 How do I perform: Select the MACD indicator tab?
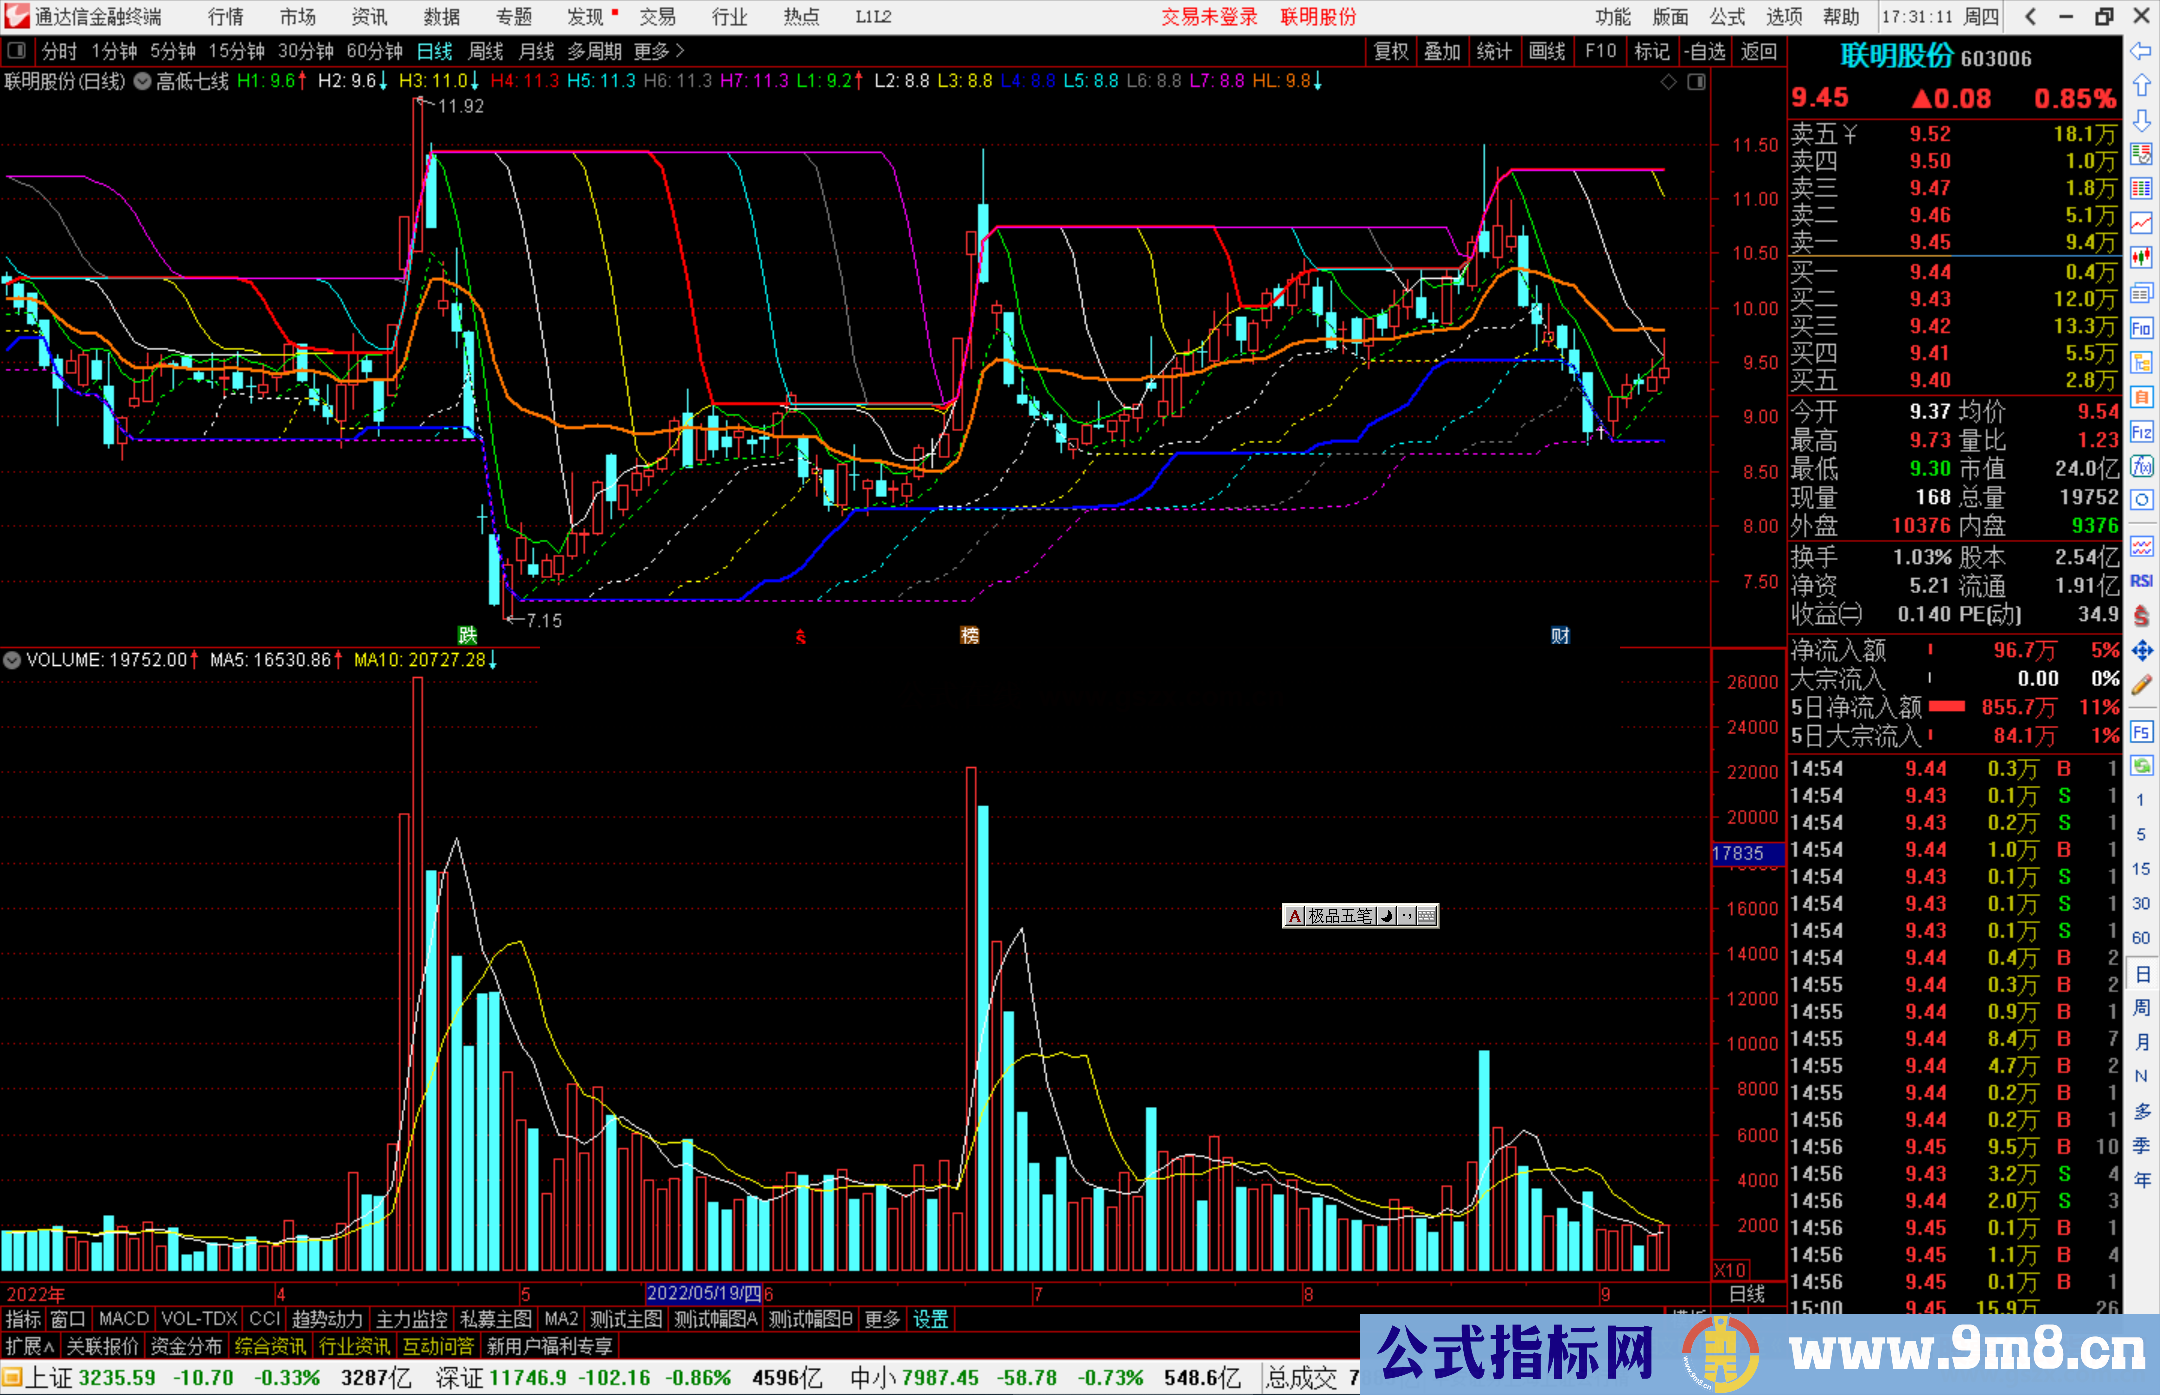tap(123, 1319)
